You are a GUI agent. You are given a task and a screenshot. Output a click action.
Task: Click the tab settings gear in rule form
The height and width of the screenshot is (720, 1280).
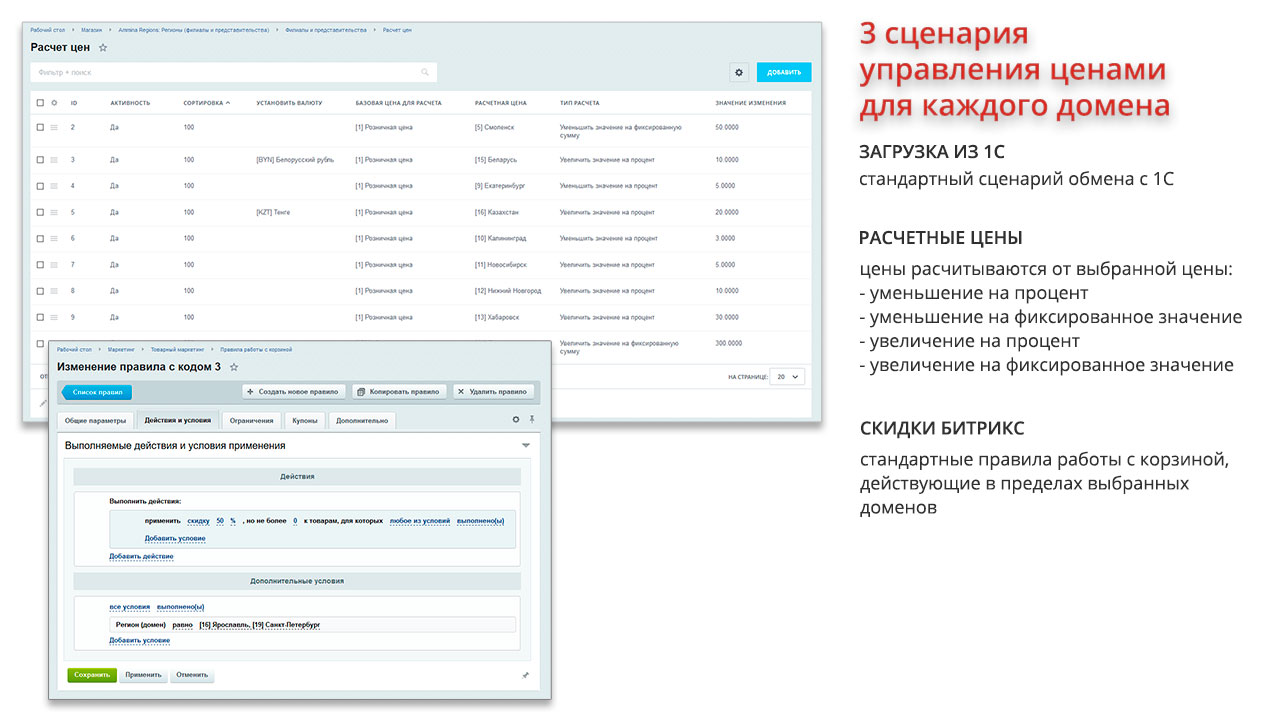point(516,420)
